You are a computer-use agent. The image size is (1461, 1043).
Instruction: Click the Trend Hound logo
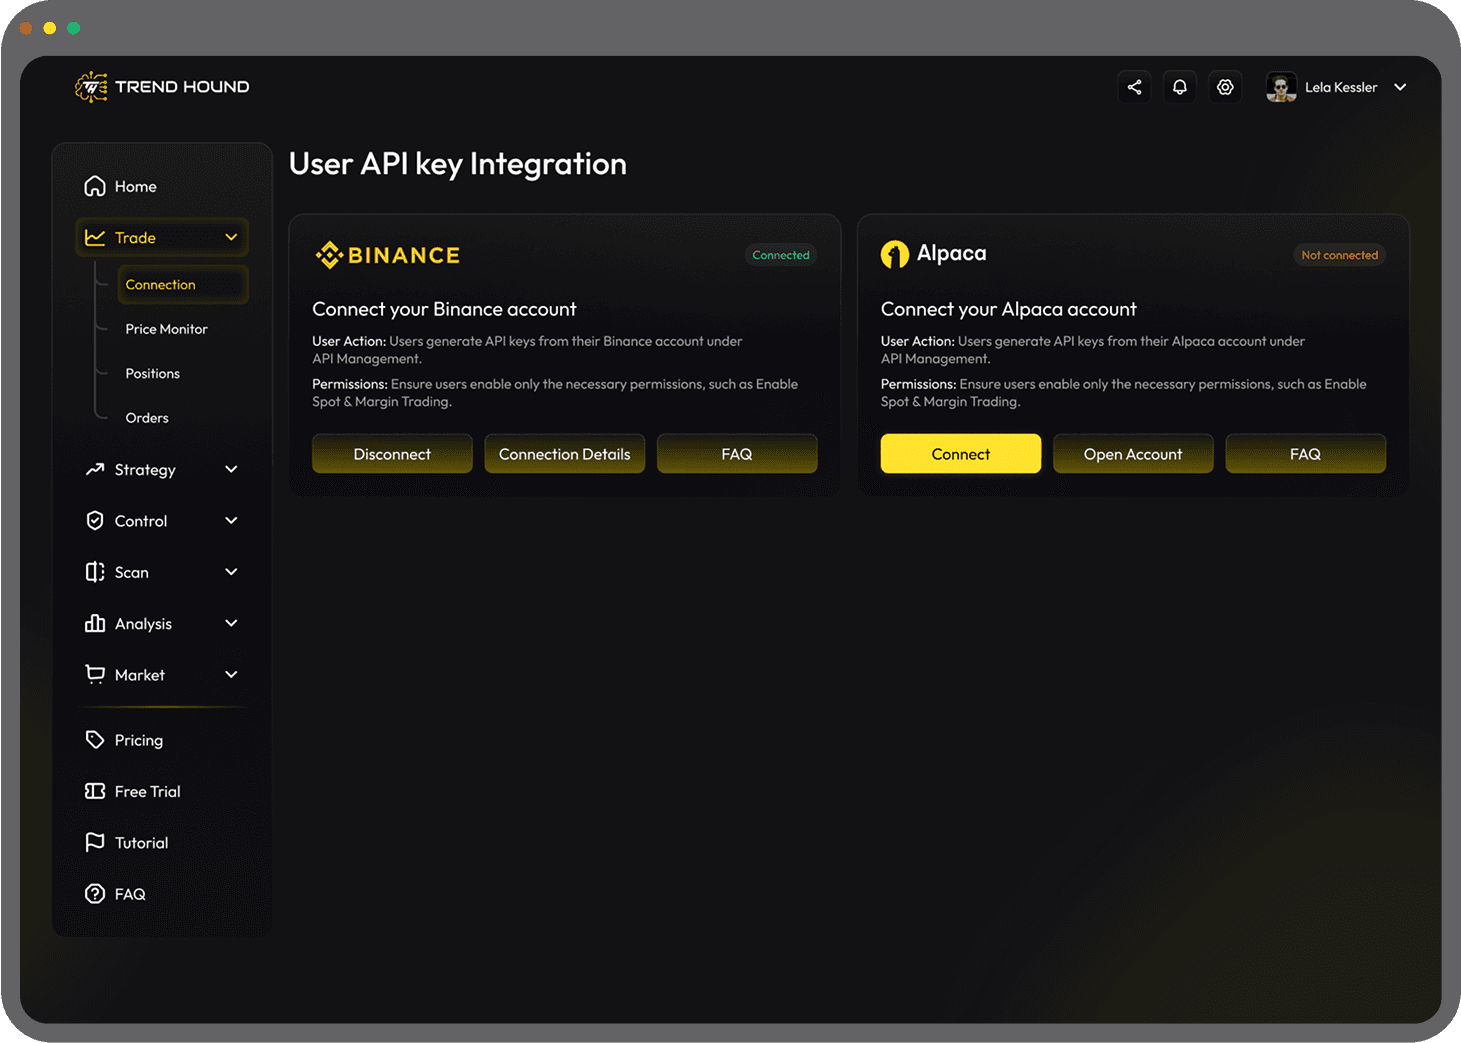[x=162, y=87]
